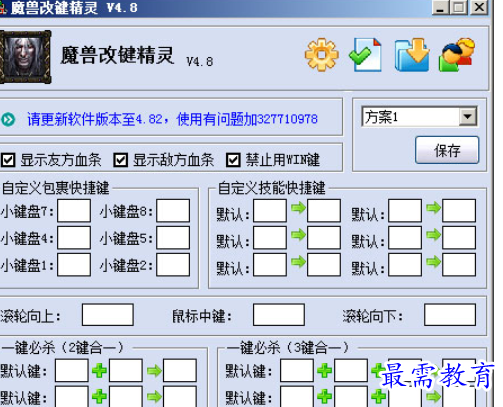Click the small title bar app icon

tap(3, 8)
